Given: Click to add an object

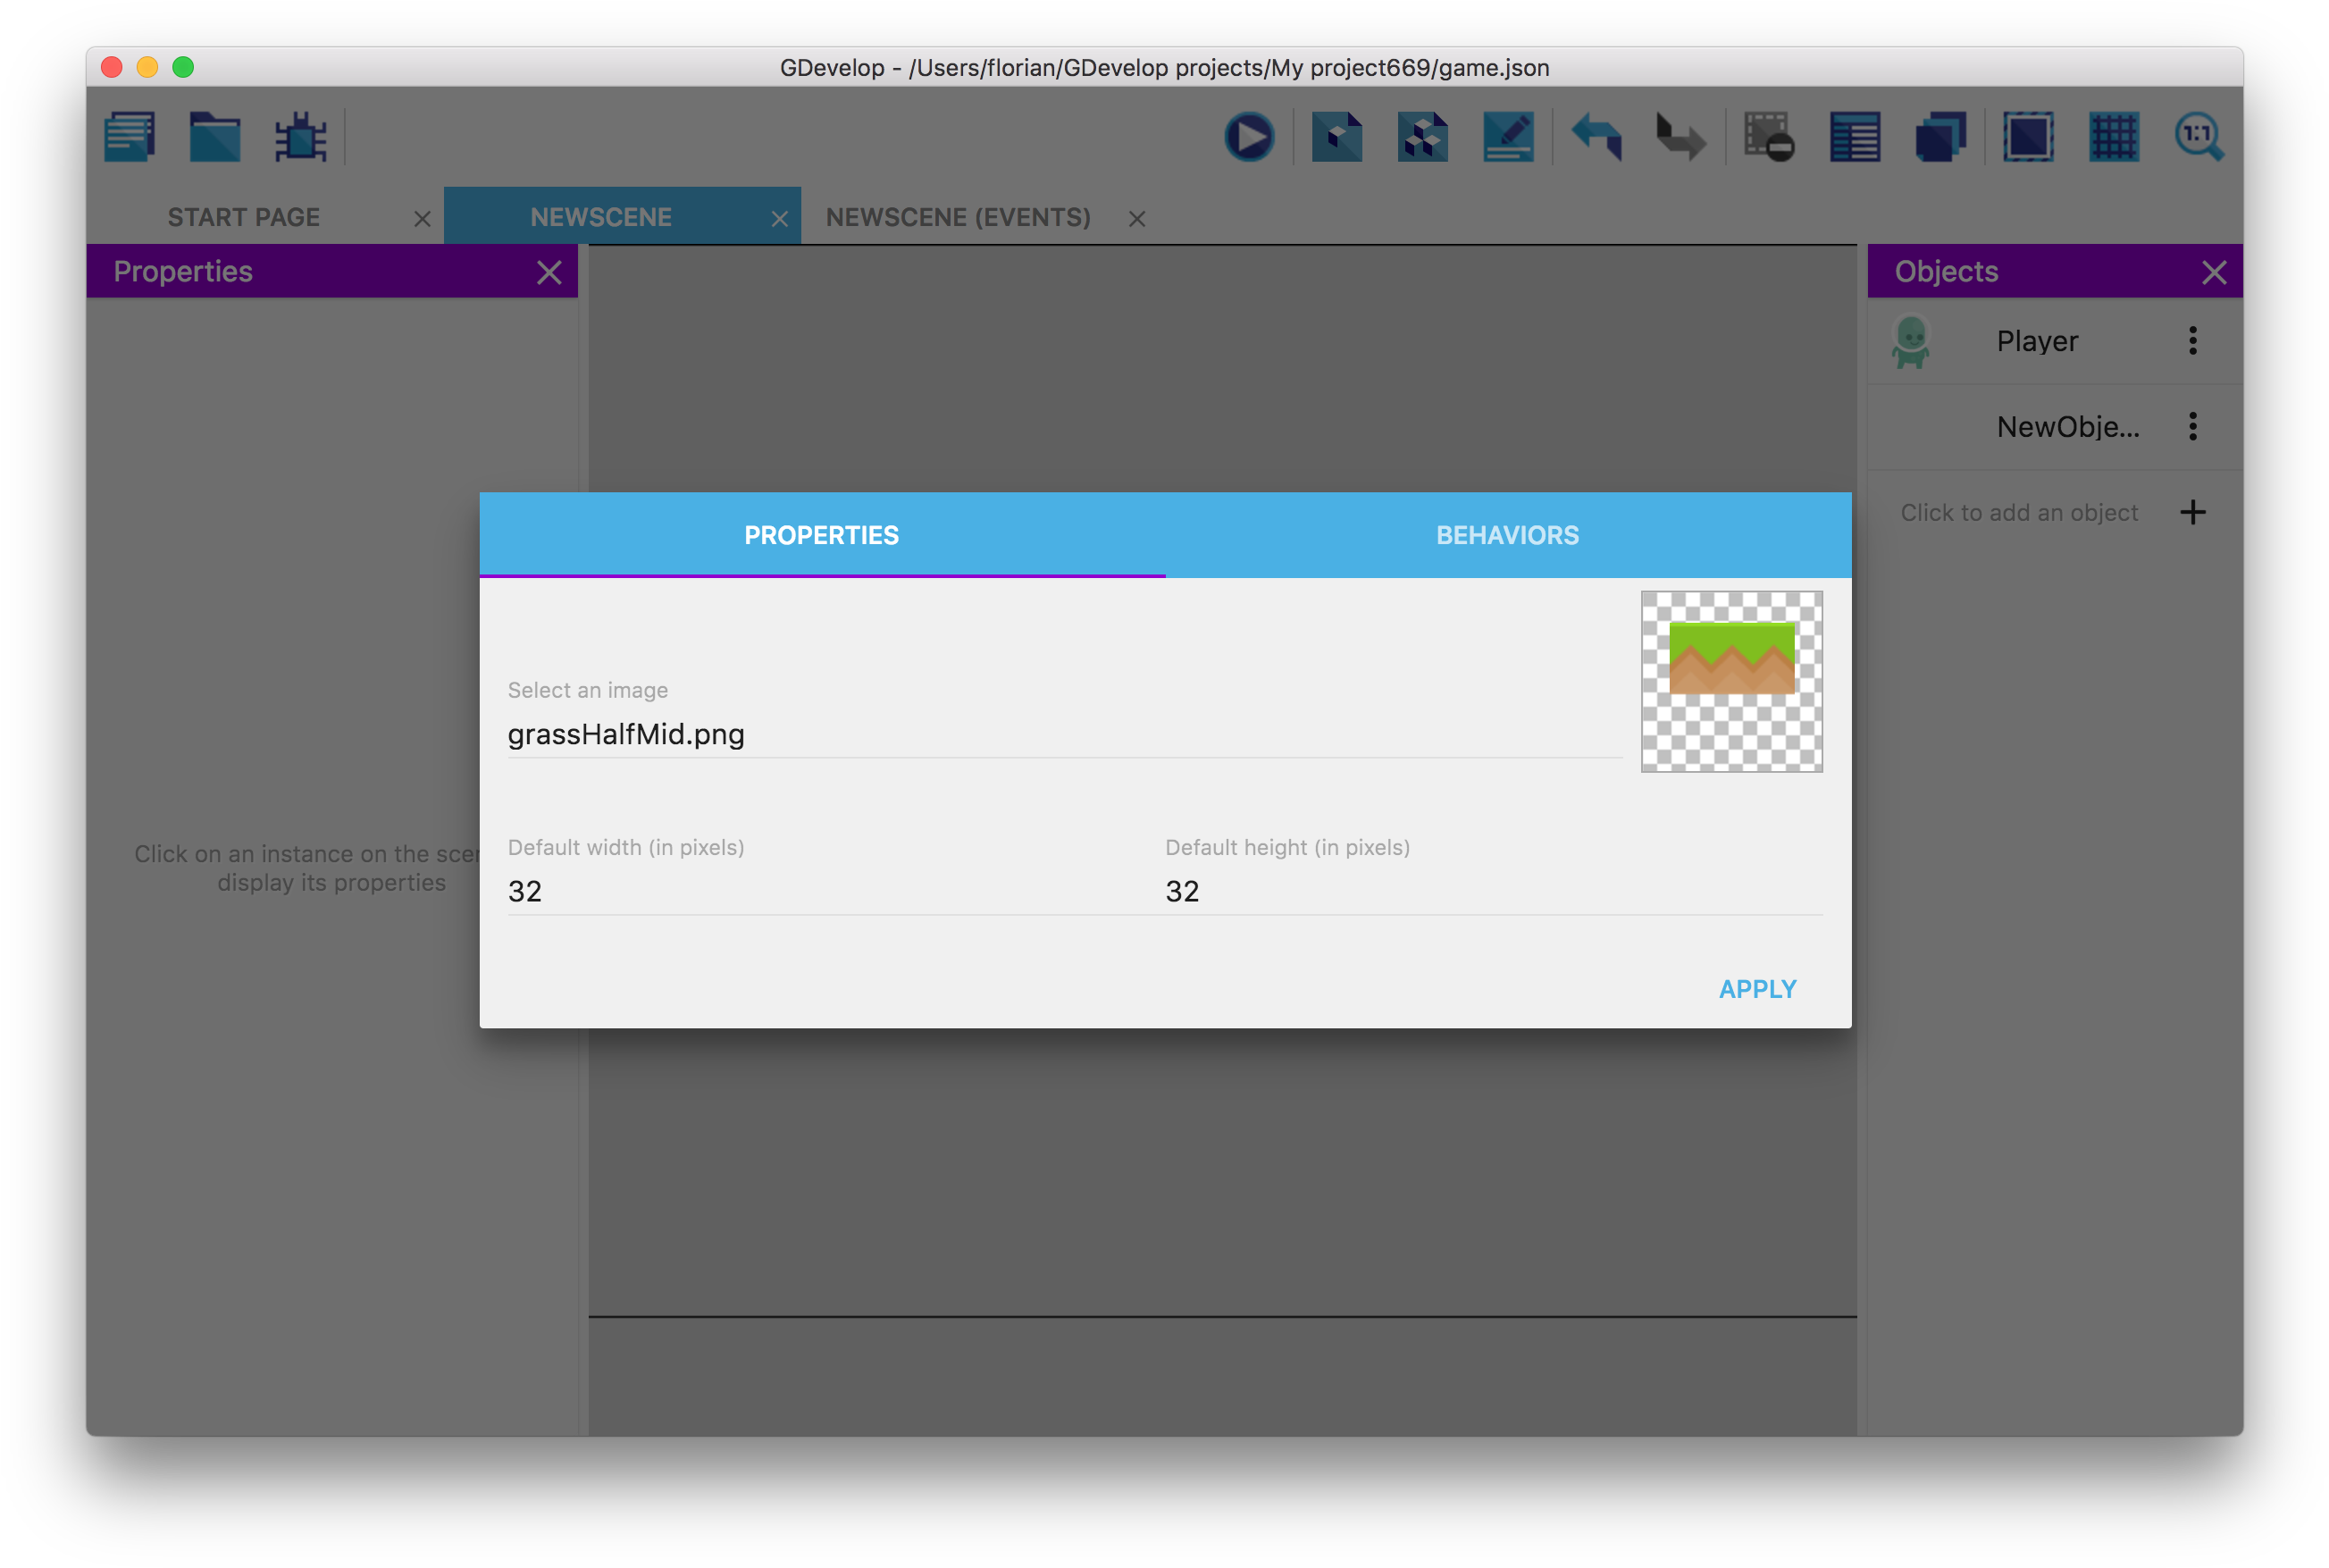Looking at the screenshot, I should pos(2019,512).
